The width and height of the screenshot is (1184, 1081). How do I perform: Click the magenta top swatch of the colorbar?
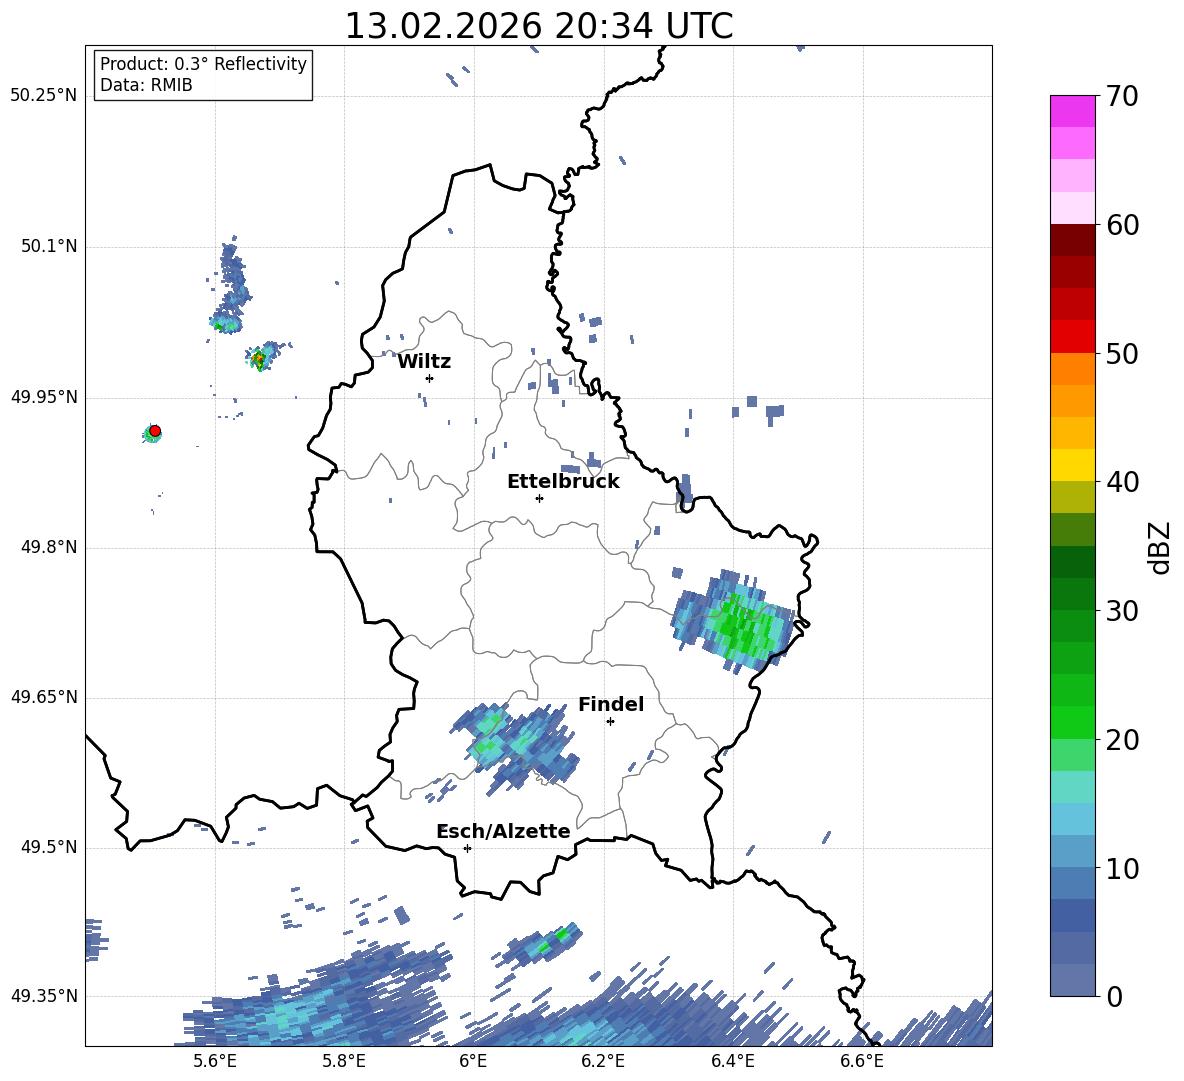click(1072, 112)
